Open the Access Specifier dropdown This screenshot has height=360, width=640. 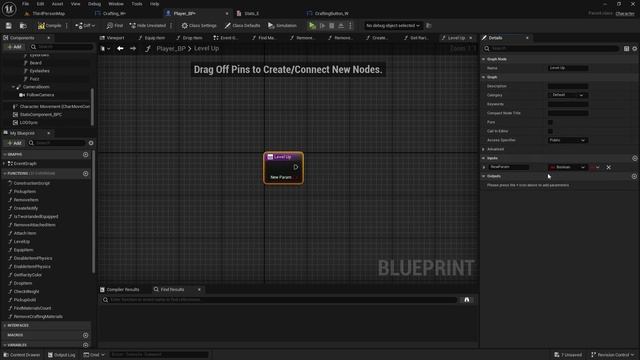(567, 140)
